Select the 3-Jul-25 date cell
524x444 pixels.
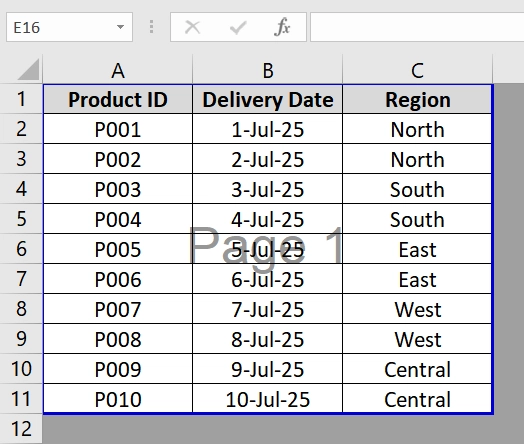coord(268,189)
